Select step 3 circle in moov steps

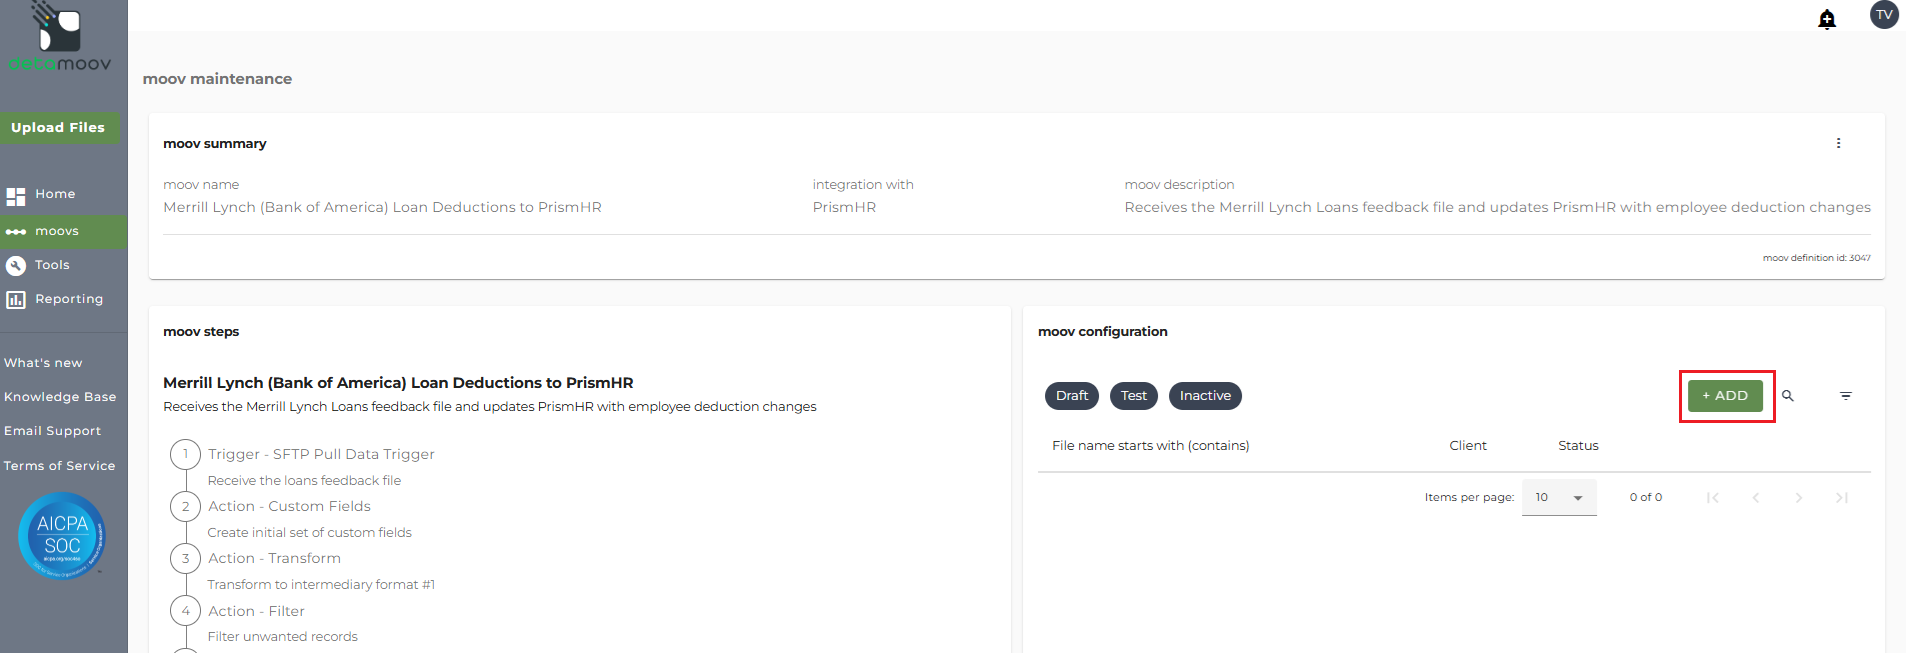point(185,558)
